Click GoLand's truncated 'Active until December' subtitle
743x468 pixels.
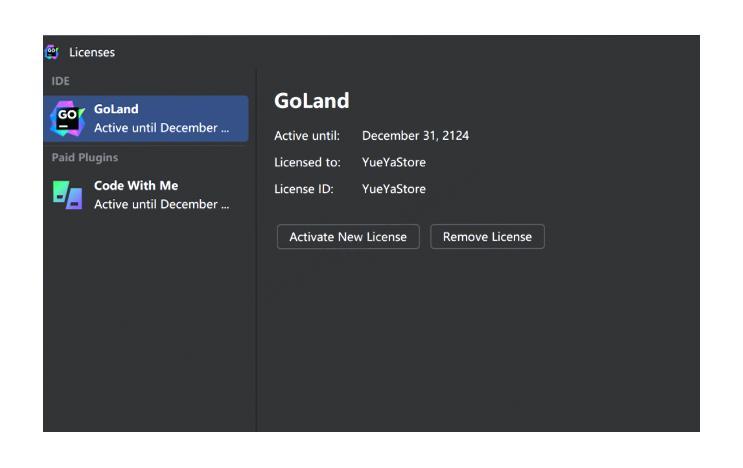[x=161, y=128]
